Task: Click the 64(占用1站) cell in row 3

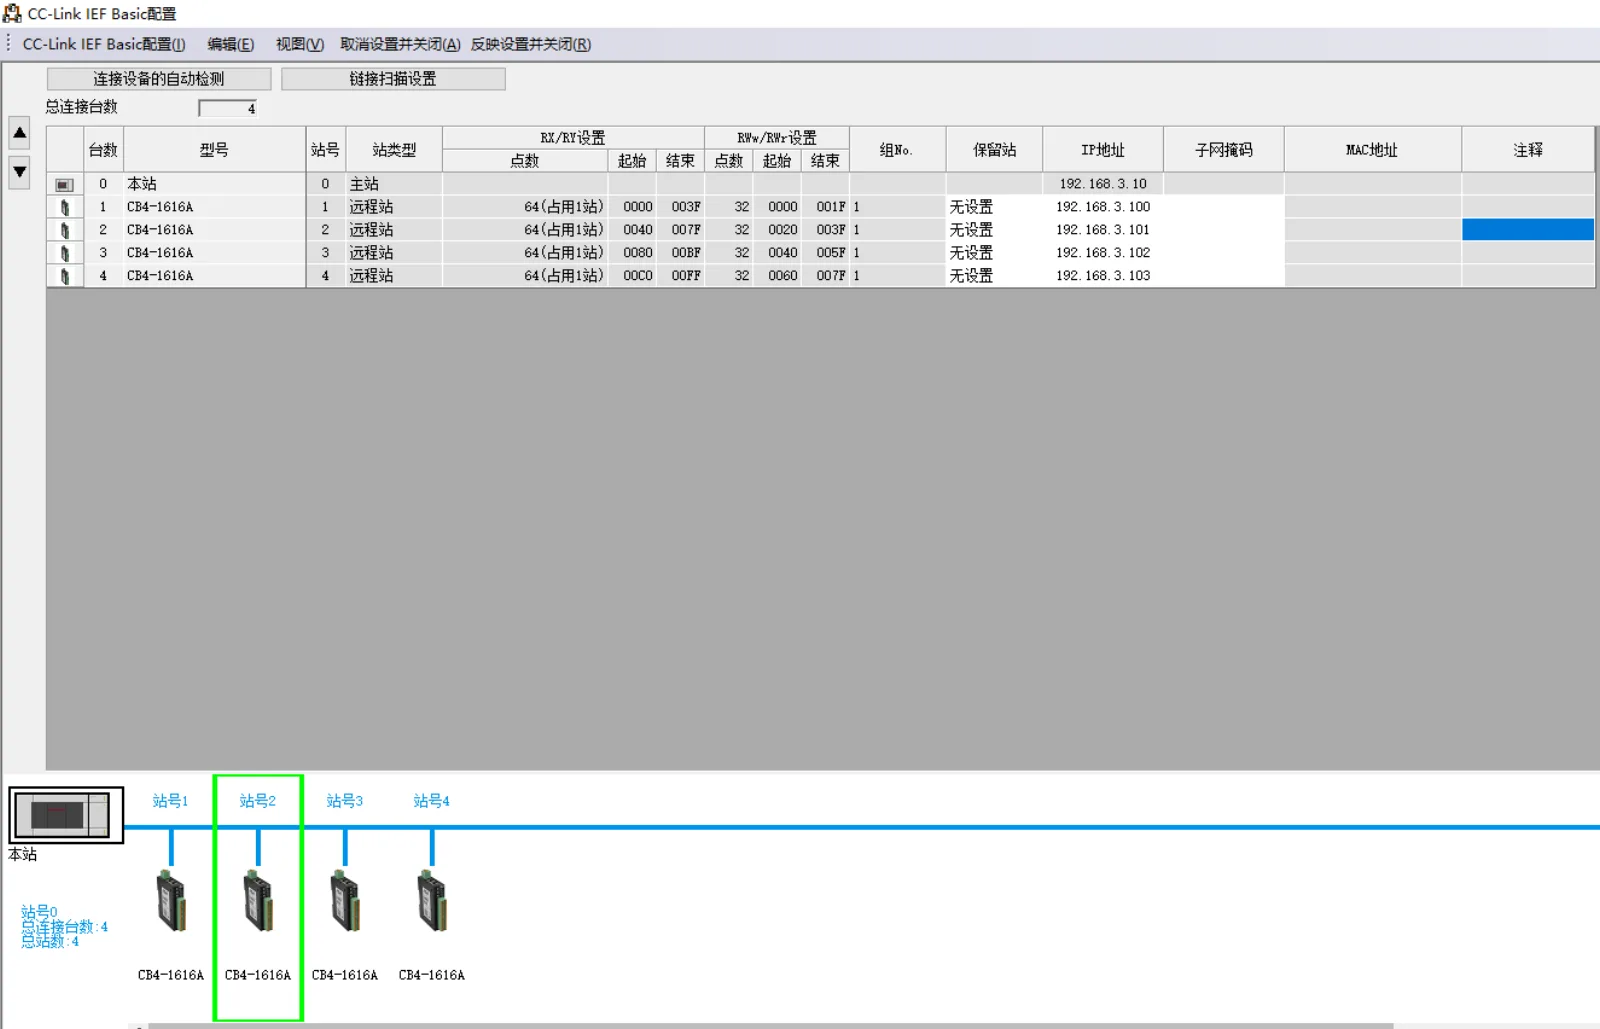Action: (x=525, y=253)
